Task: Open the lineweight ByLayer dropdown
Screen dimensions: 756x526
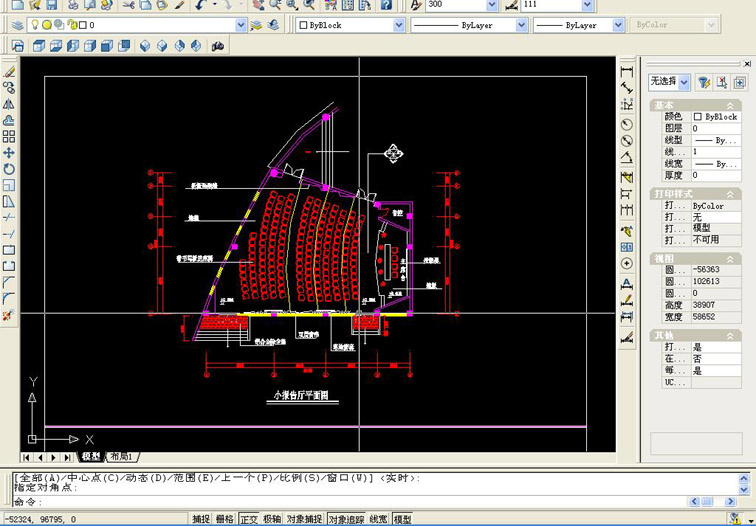Action: click(x=618, y=25)
